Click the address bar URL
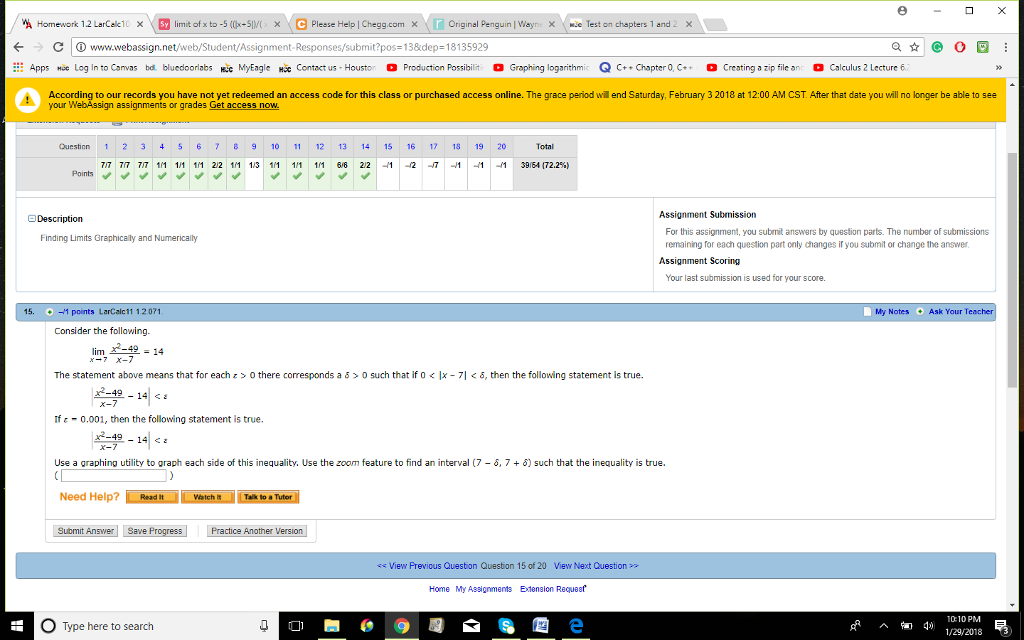Image resolution: width=1024 pixels, height=640 pixels. pyautogui.click(x=289, y=47)
